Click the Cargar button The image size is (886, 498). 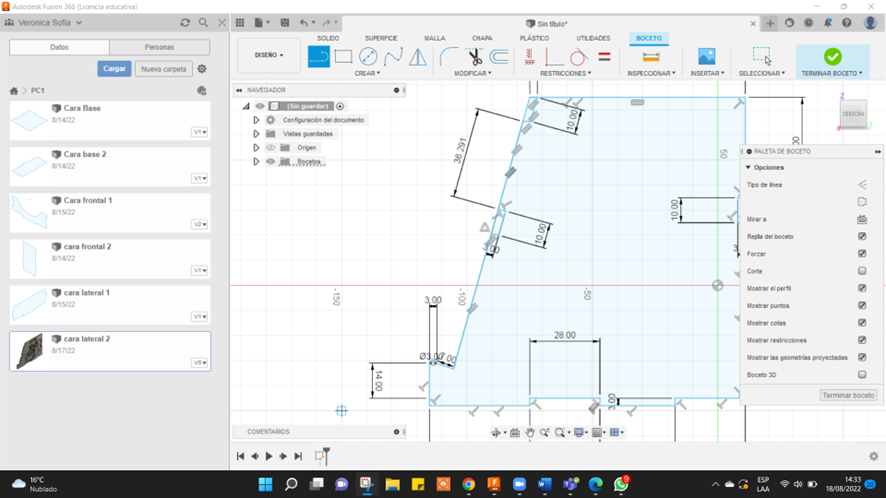pyautogui.click(x=114, y=69)
